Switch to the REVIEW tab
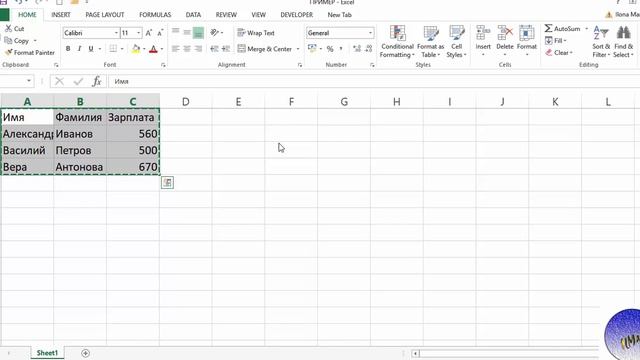640x360 pixels. click(226, 15)
